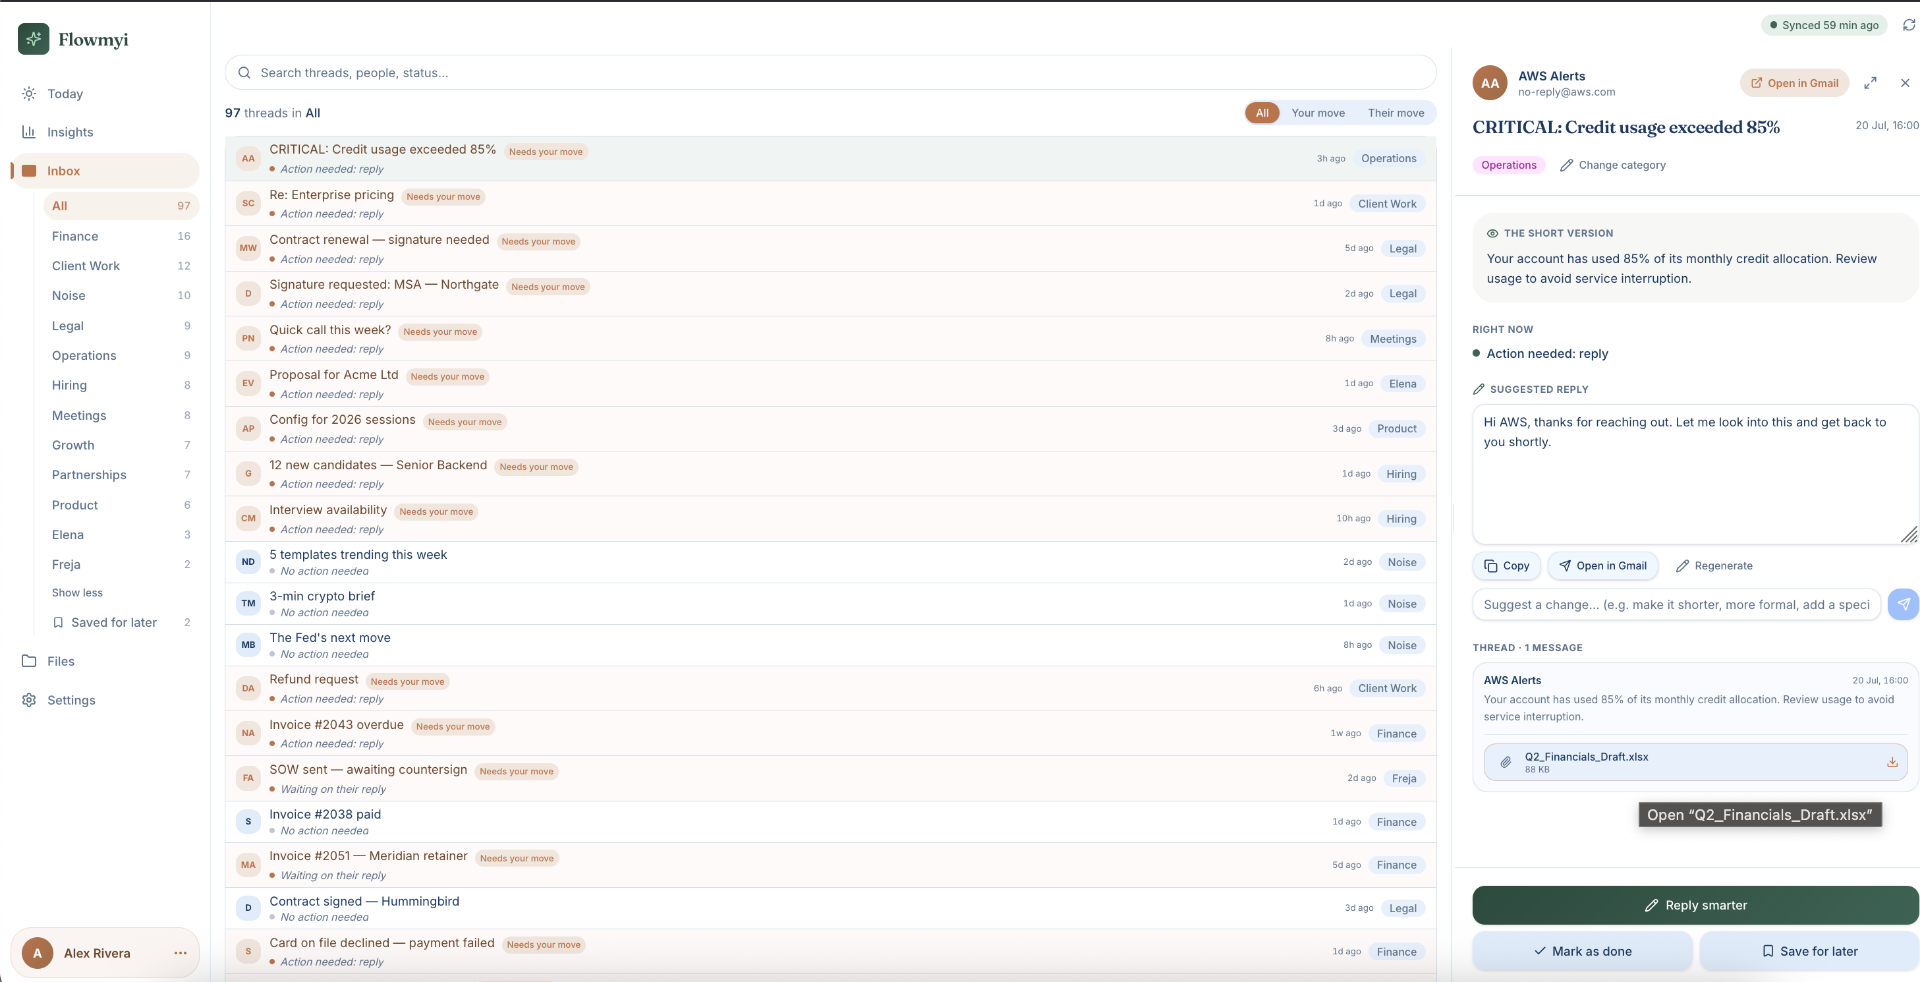The width and height of the screenshot is (1920, 982).
Task: Send the suggested change request
Action: click(x=1903, y=604)
